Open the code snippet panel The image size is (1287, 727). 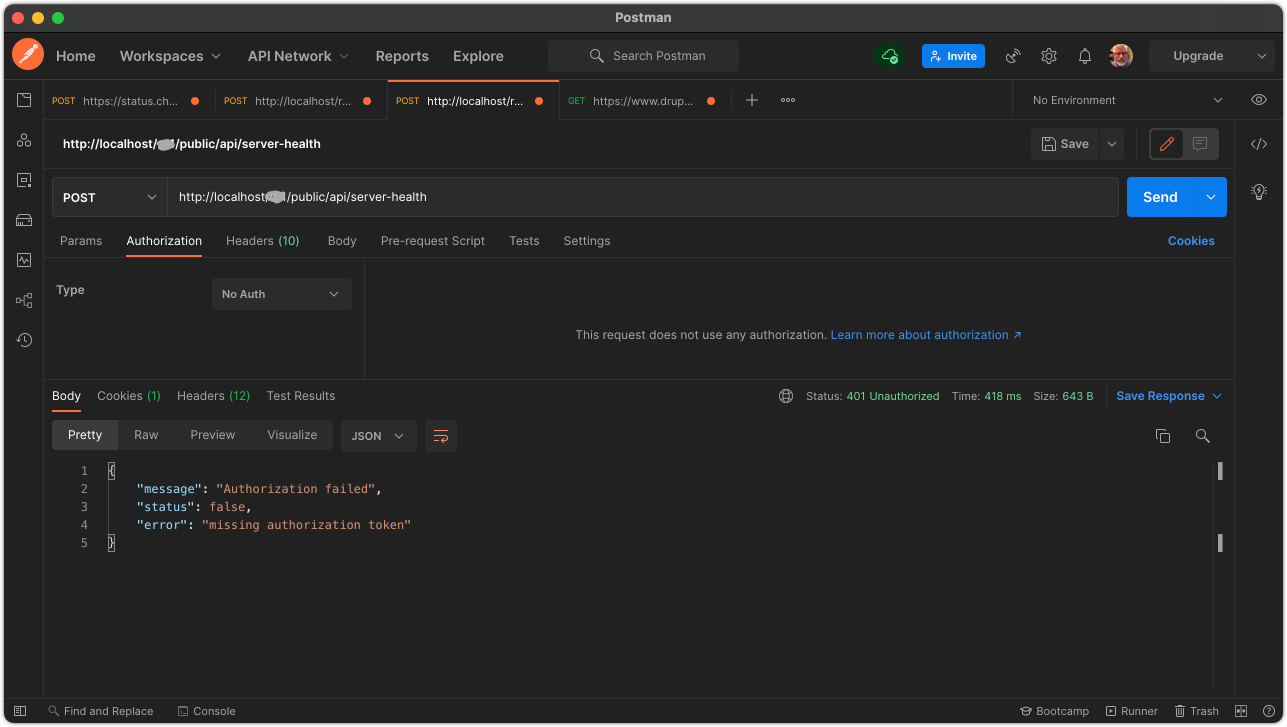click(x=1258, y=143)
